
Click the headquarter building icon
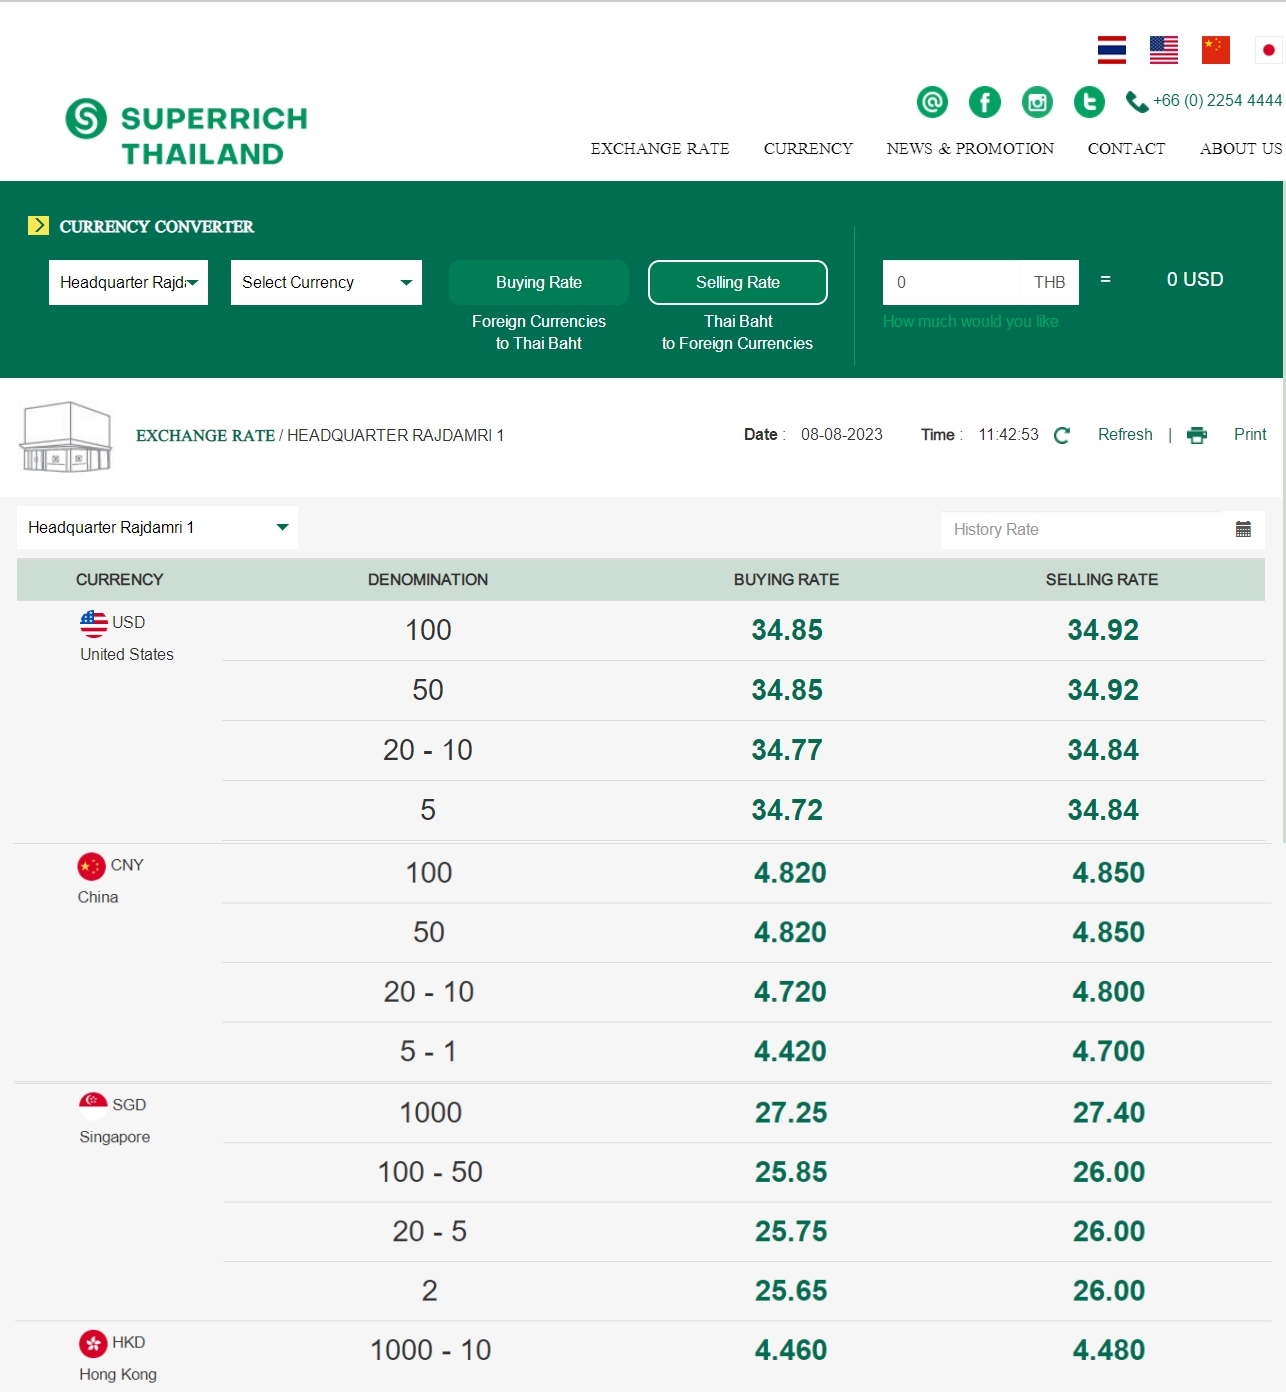pos(66,437)
